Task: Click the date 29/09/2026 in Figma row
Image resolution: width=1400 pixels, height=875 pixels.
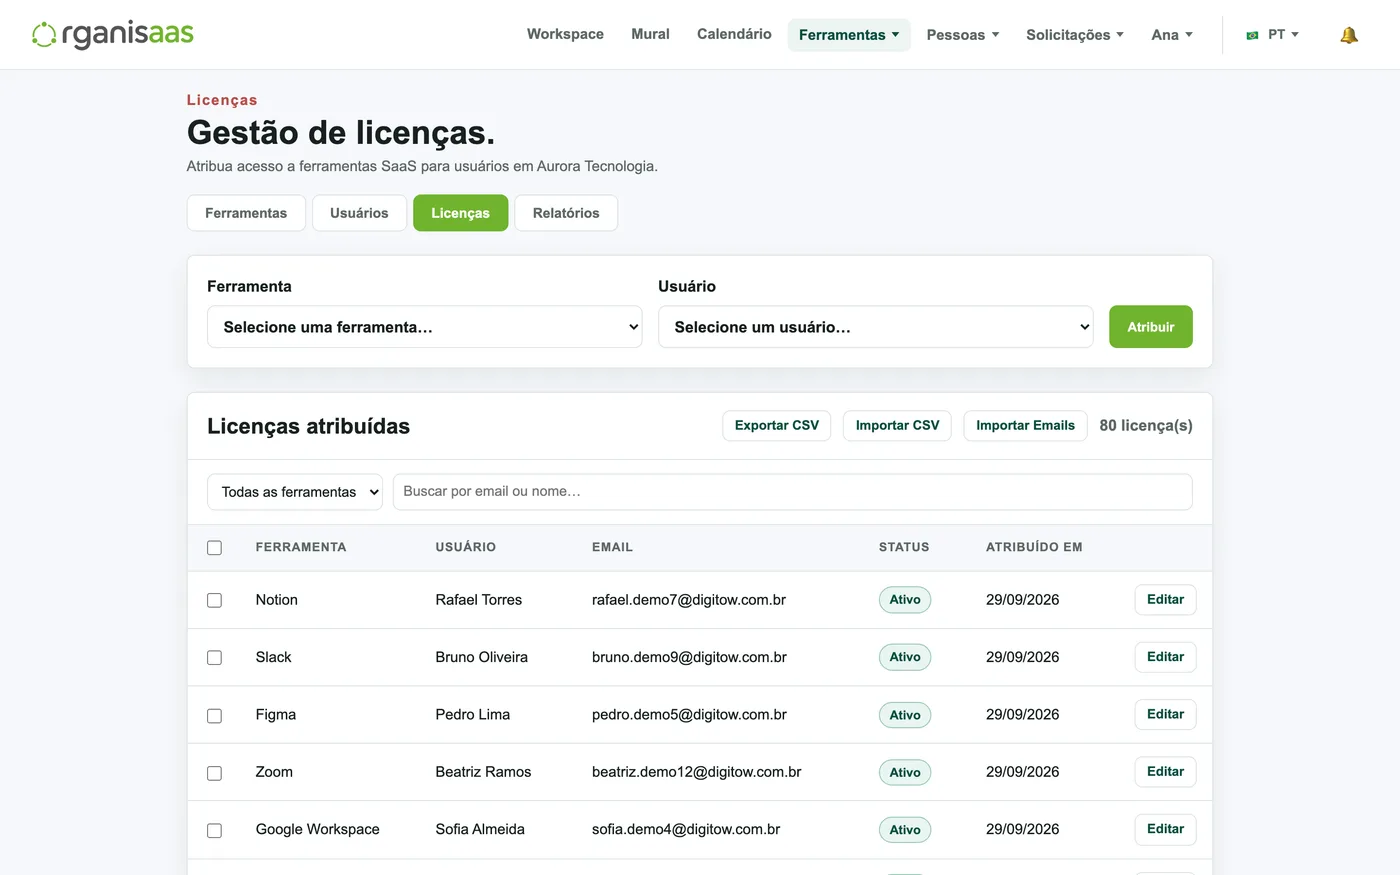Action: tap(1022, 715)
